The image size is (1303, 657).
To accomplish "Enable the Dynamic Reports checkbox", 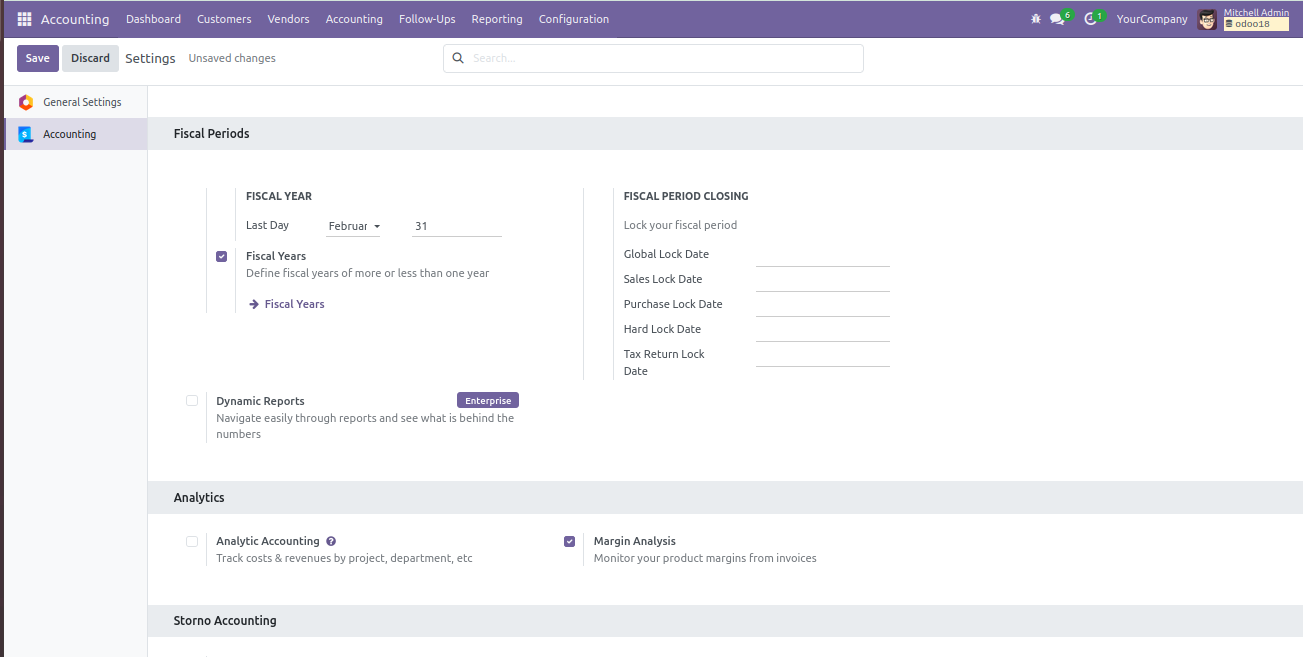I will click(192, 400).
